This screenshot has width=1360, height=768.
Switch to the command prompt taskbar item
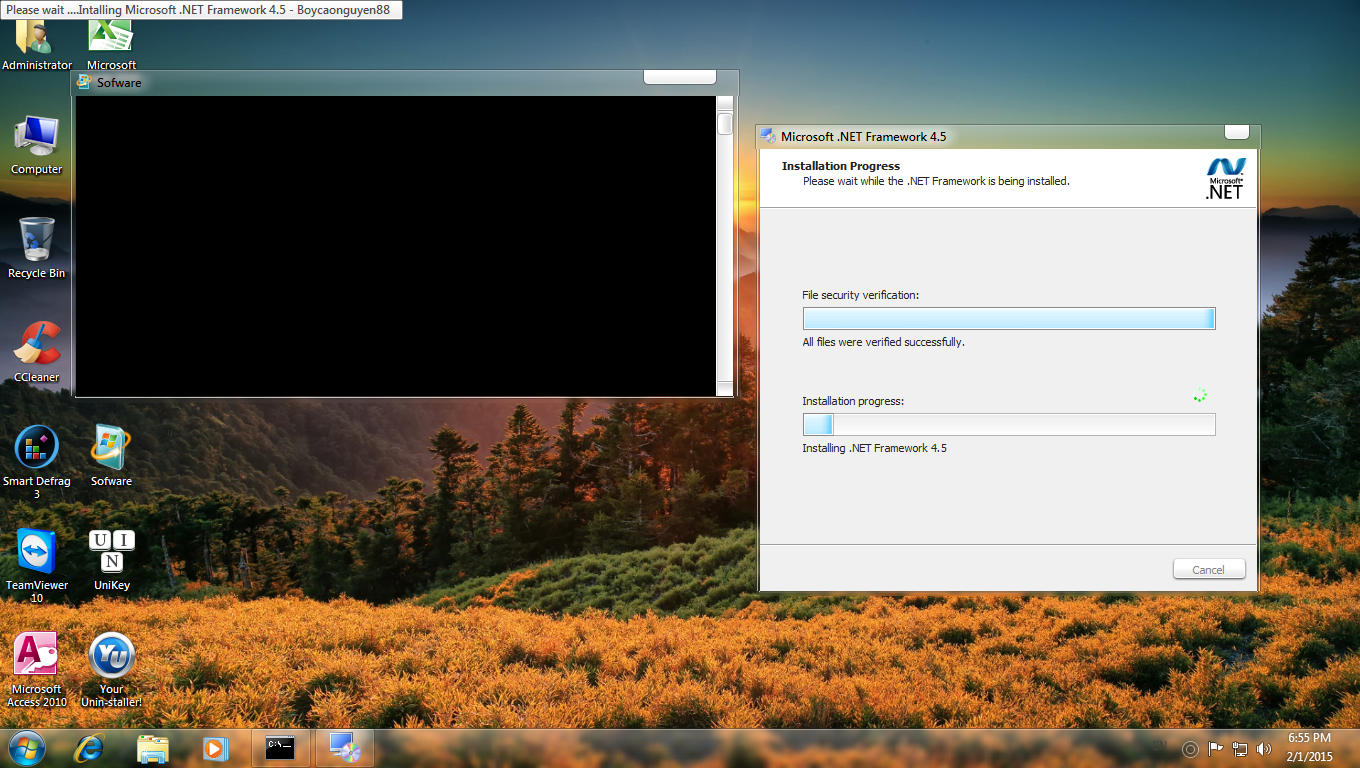click(281, 748)
